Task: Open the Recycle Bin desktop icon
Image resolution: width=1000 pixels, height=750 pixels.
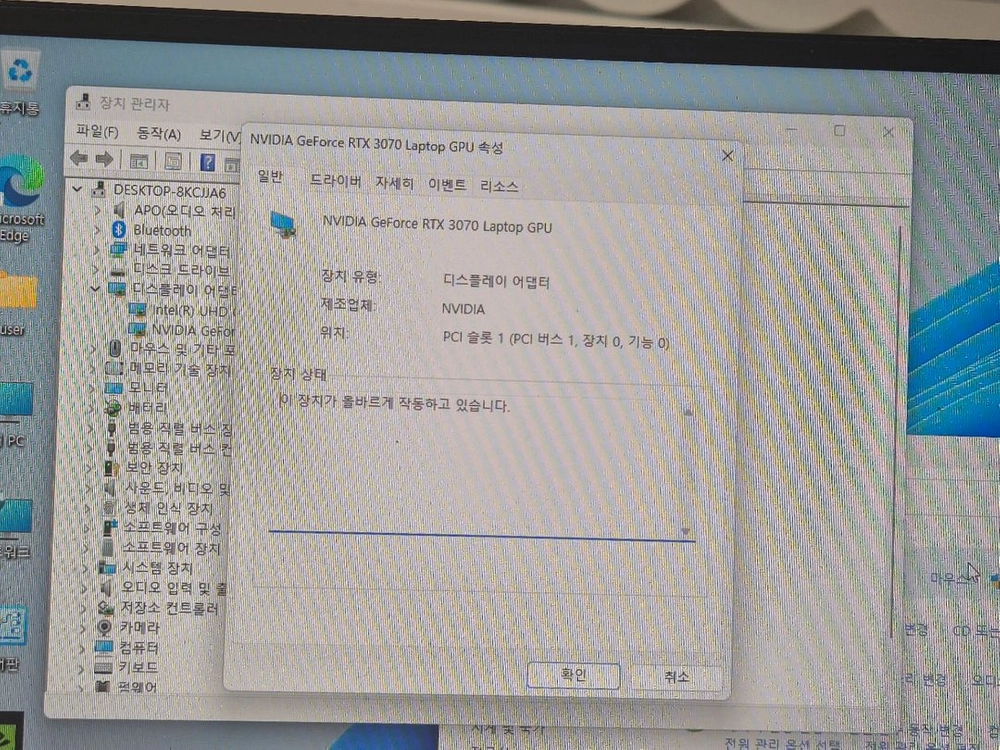Action: (21, 70)
